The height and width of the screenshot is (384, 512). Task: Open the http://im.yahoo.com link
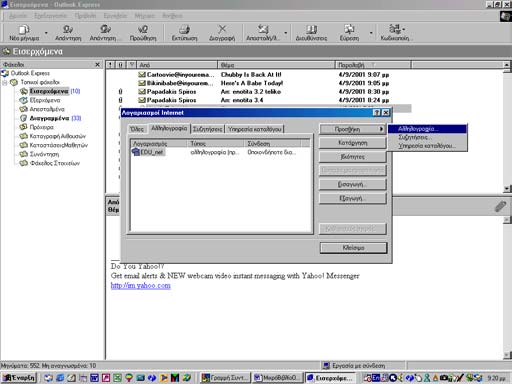tap(141, 286)
